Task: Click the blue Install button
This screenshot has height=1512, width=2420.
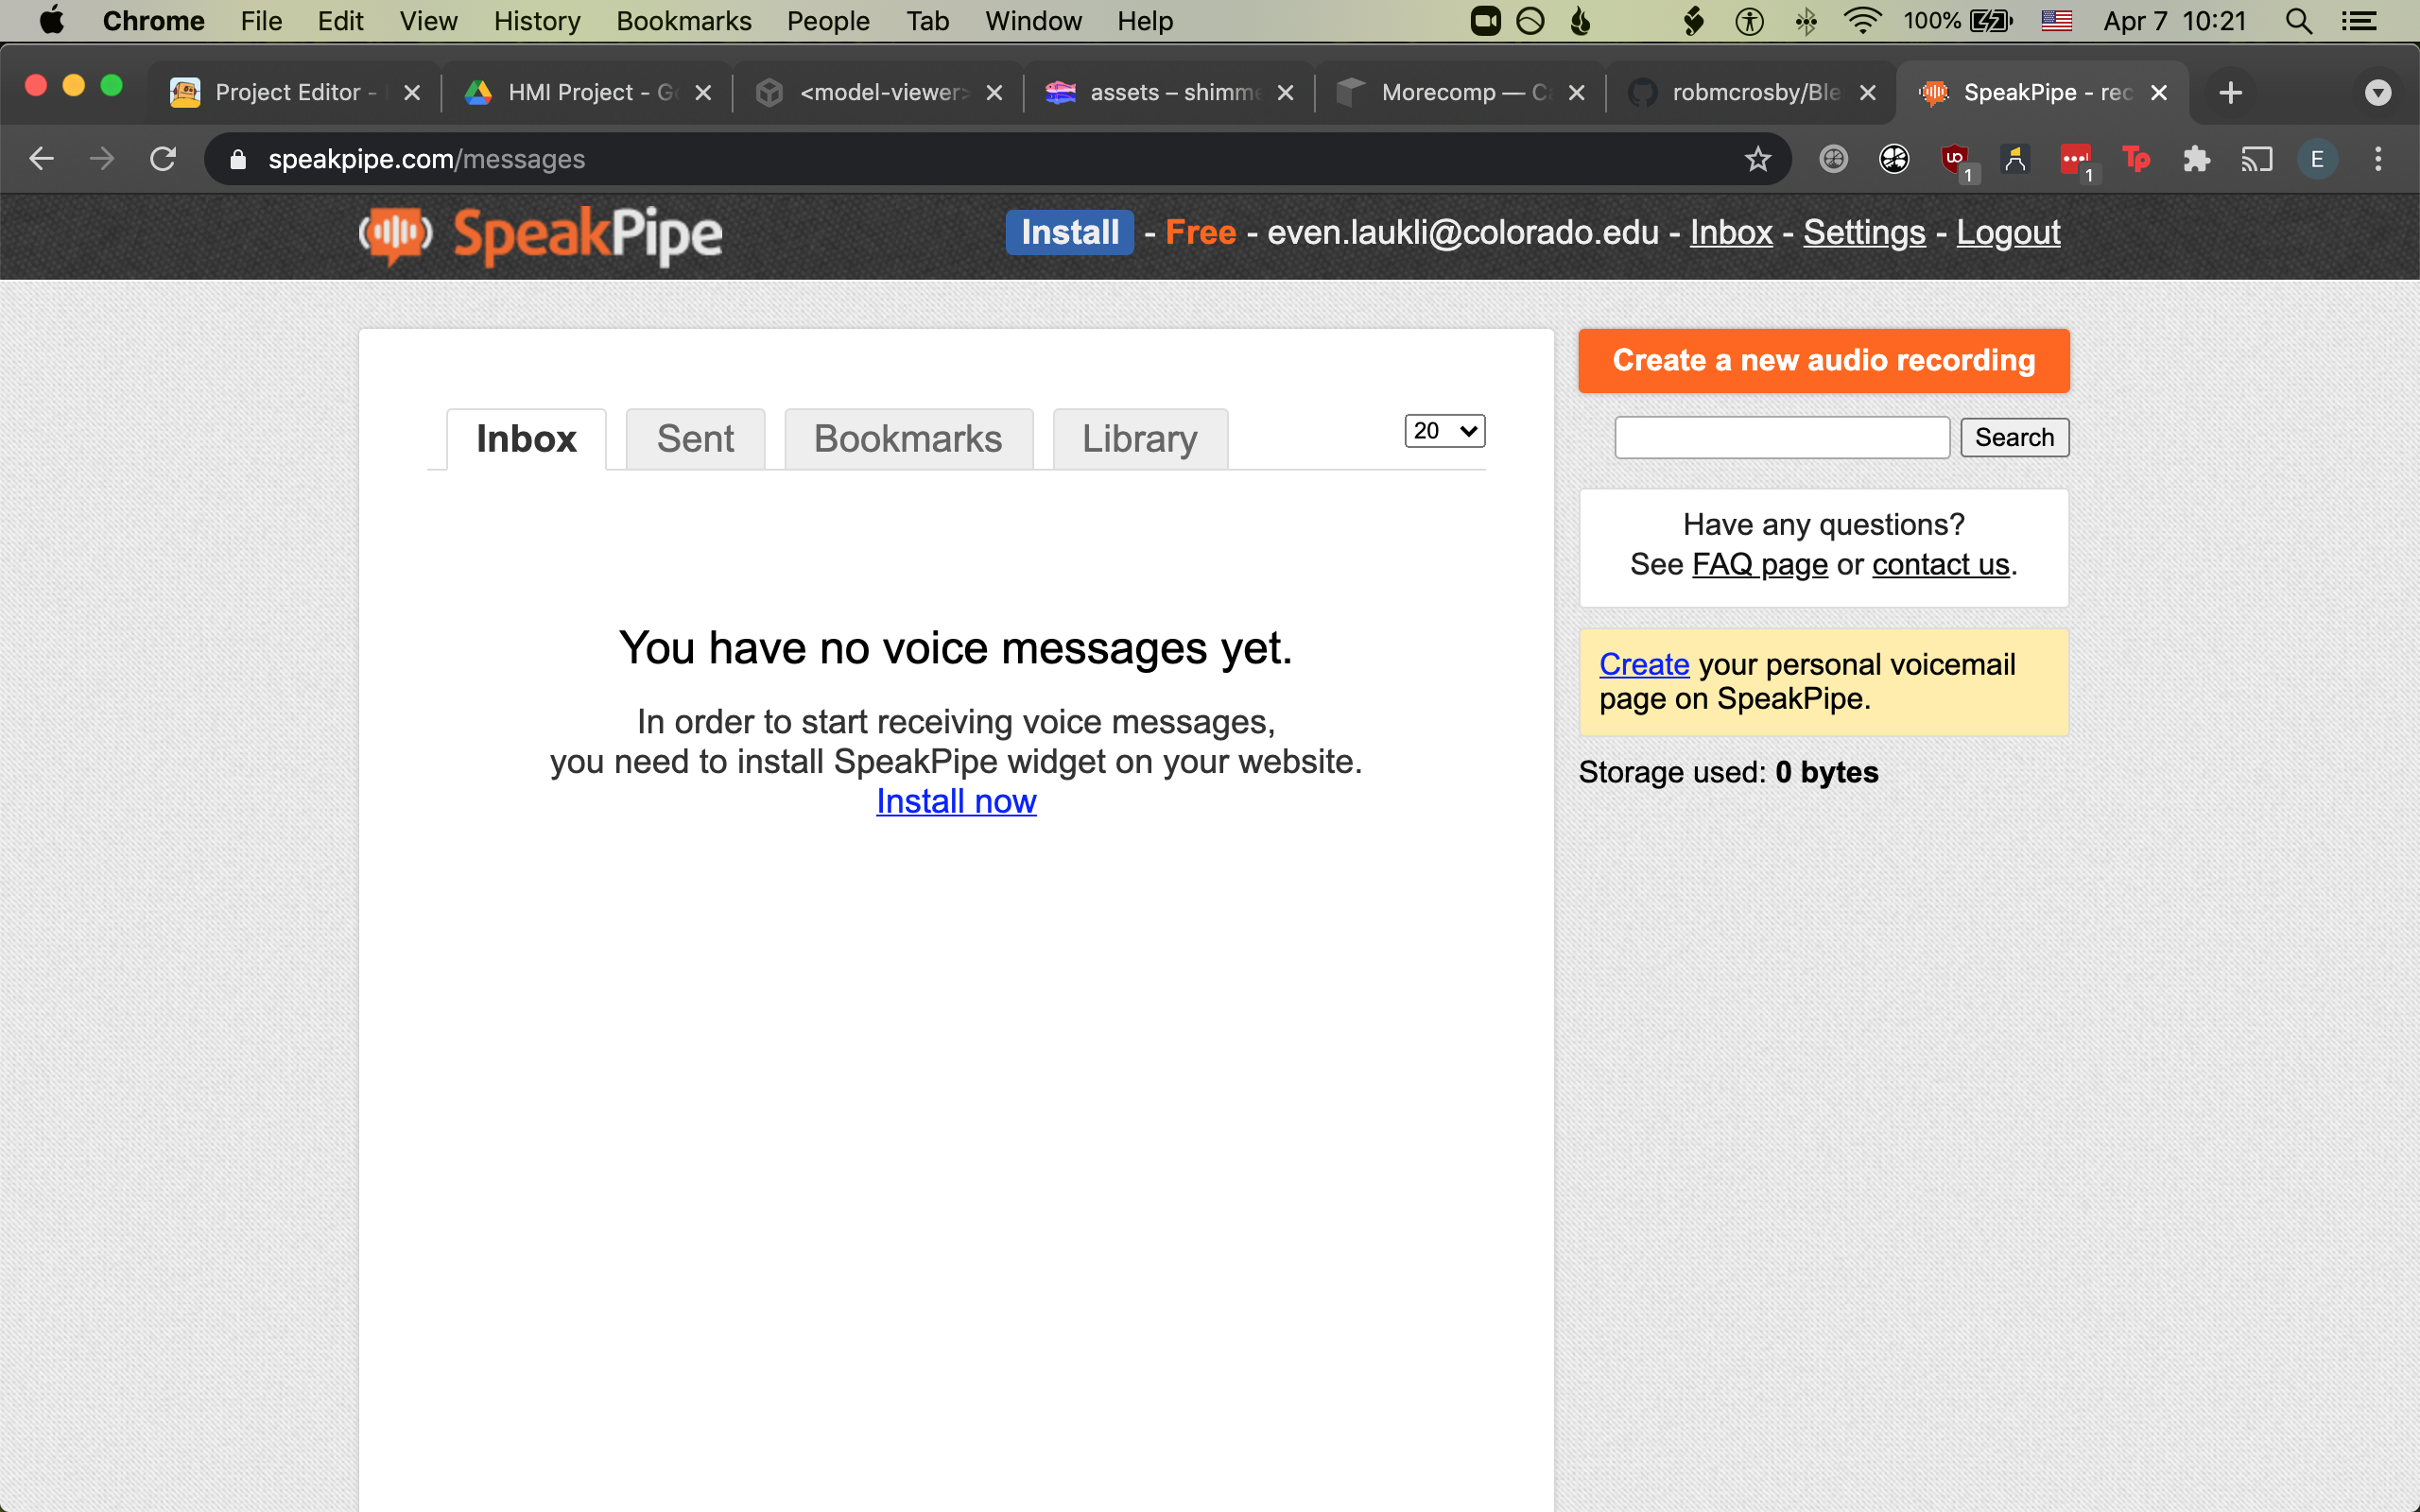Action: [x=1069, y=232]
